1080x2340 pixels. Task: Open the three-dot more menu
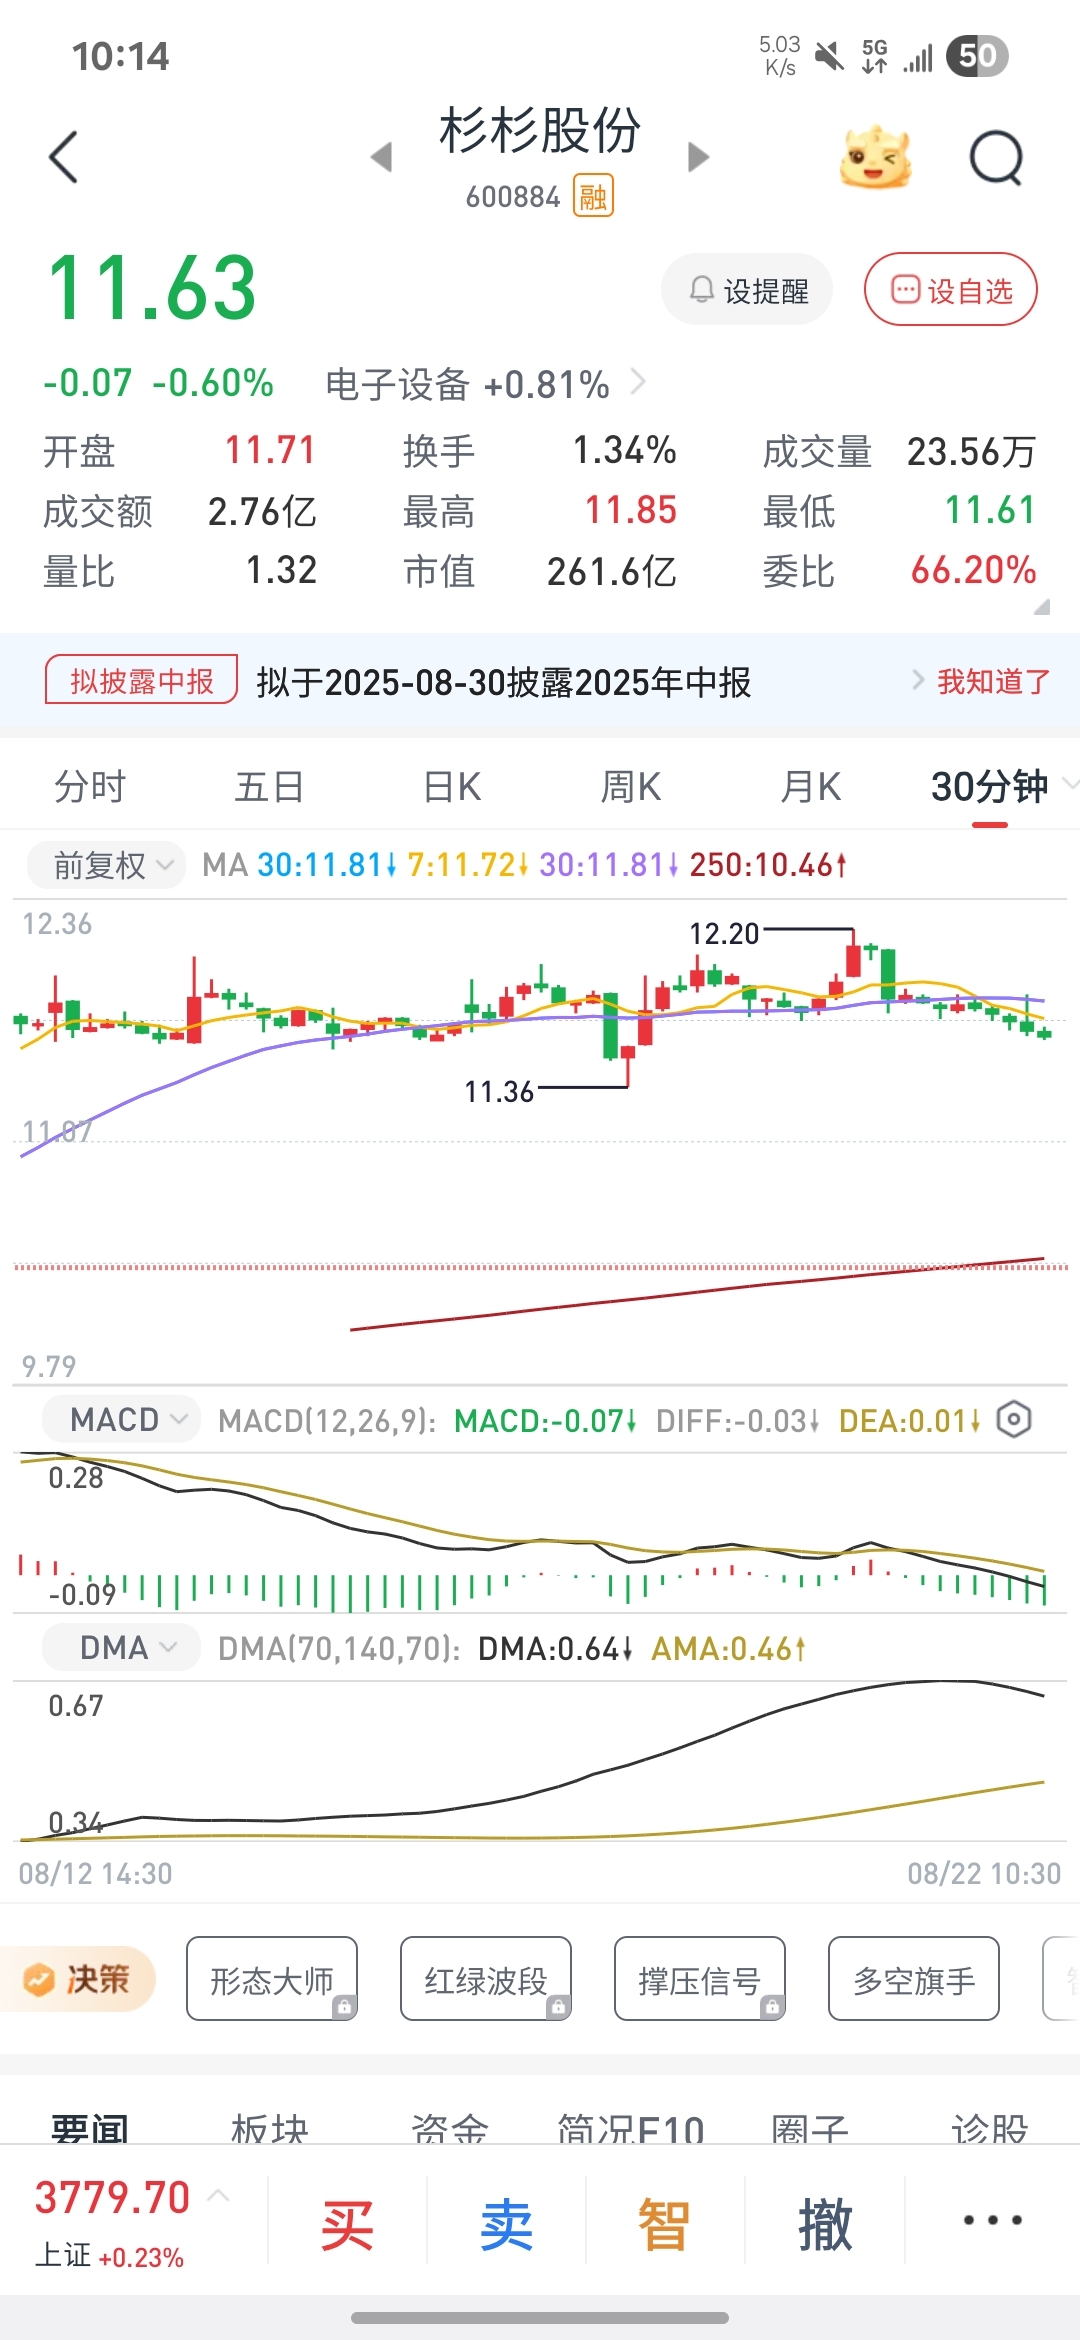992,2220
